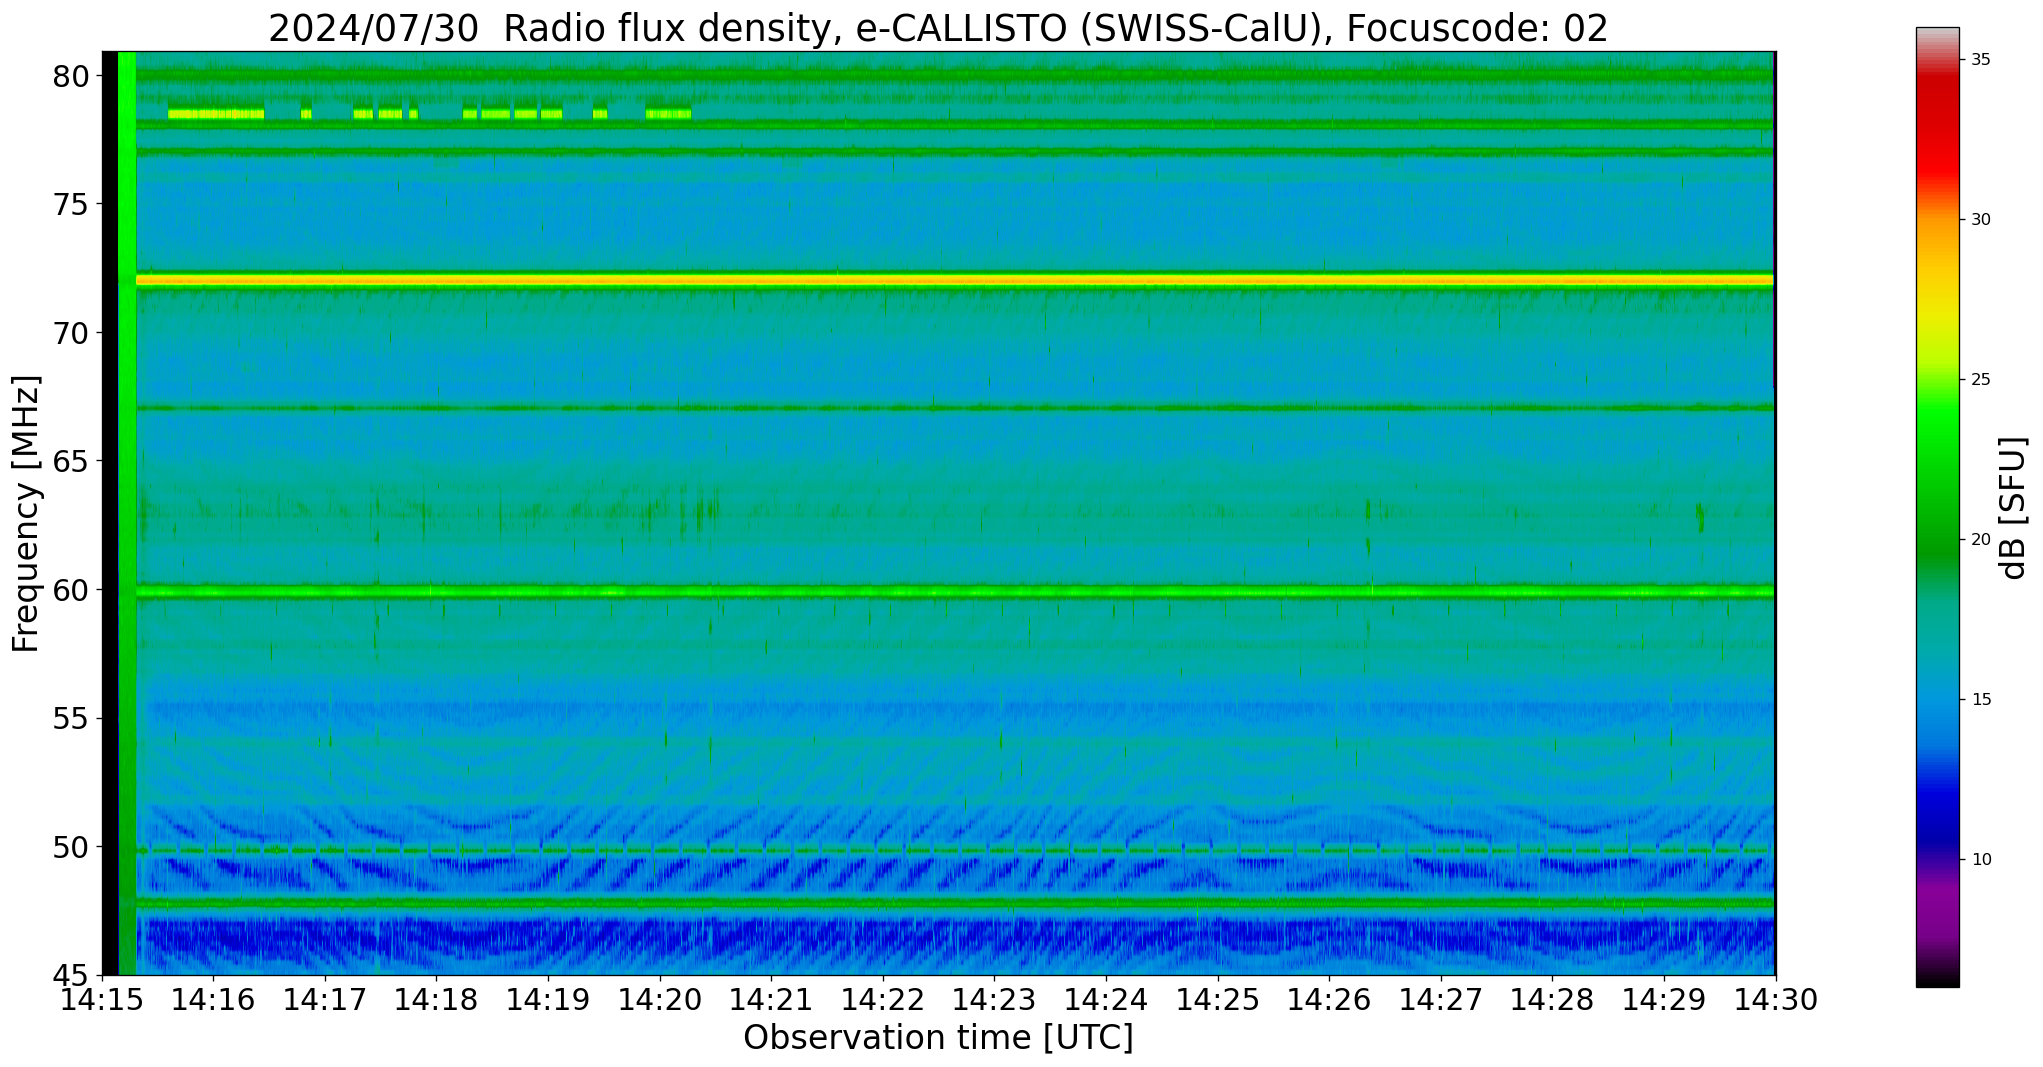This screenshot has width=2043, height=1067.
Task: Click the 75 frequency tick label
Action: pyautogui.click(x=70, y=205)
